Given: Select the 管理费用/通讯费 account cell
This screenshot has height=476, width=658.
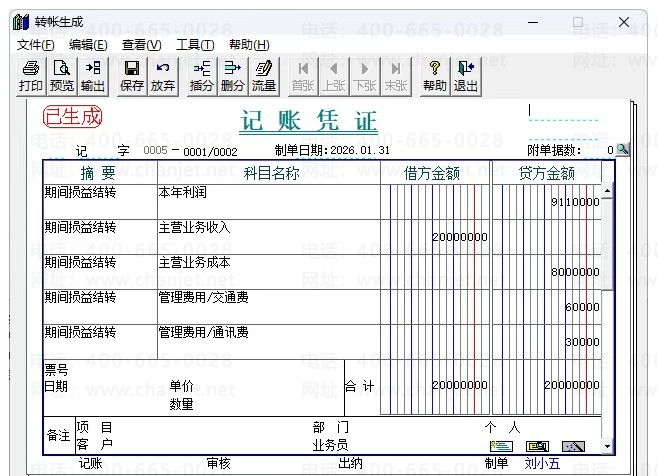Looking at the screenshot, I should [x=269, y=342].
